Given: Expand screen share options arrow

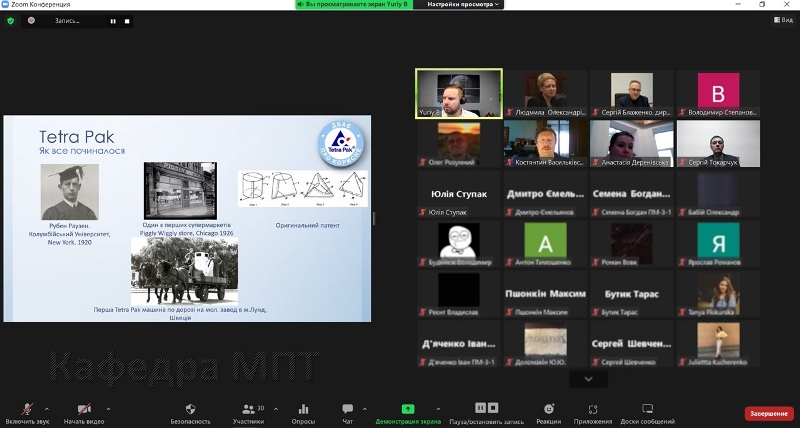Looking at the screenshot, I should (x=438, y=409).
